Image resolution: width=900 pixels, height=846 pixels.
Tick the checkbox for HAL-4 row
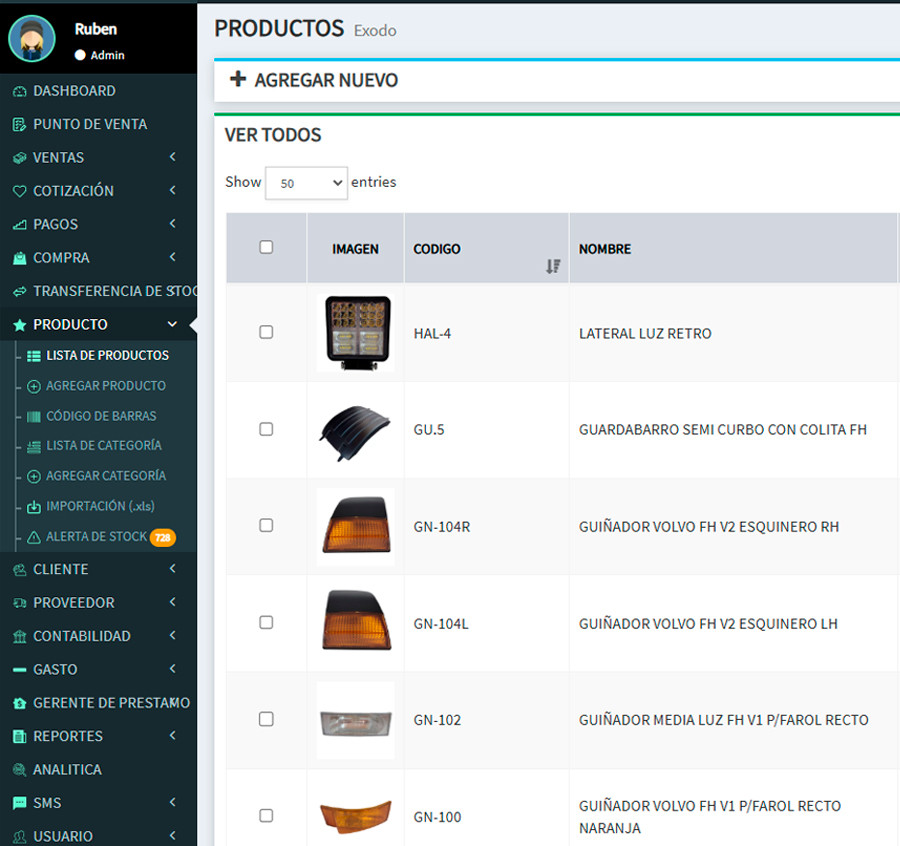coord(266,332)
